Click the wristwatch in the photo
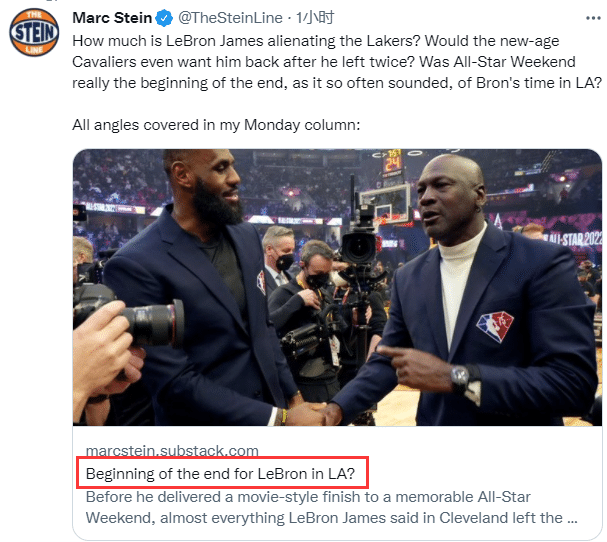Image resolution: width=607 pixels, height=542 pixels. coord(460,375)
